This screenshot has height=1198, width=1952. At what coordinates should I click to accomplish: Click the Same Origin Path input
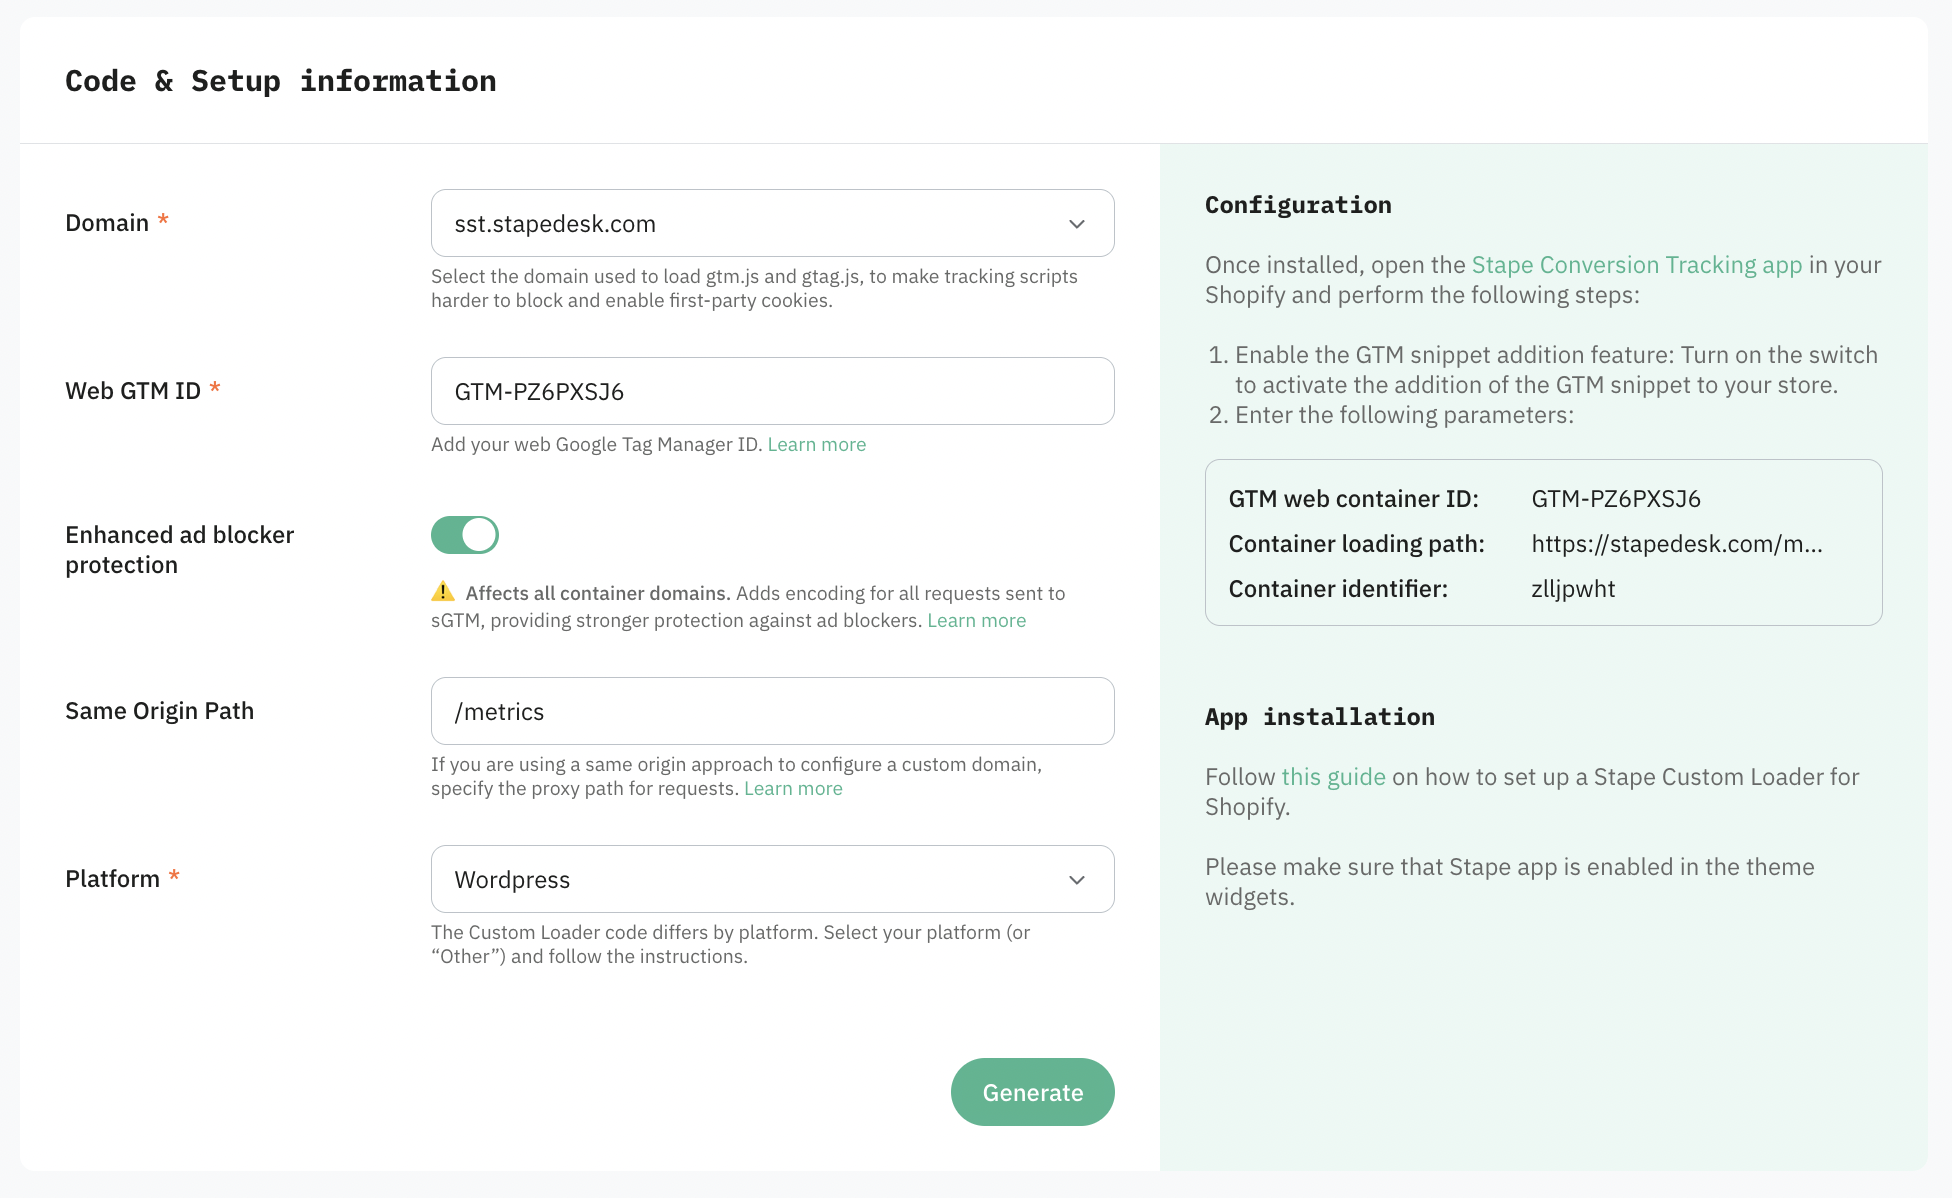tap(772, 711)
